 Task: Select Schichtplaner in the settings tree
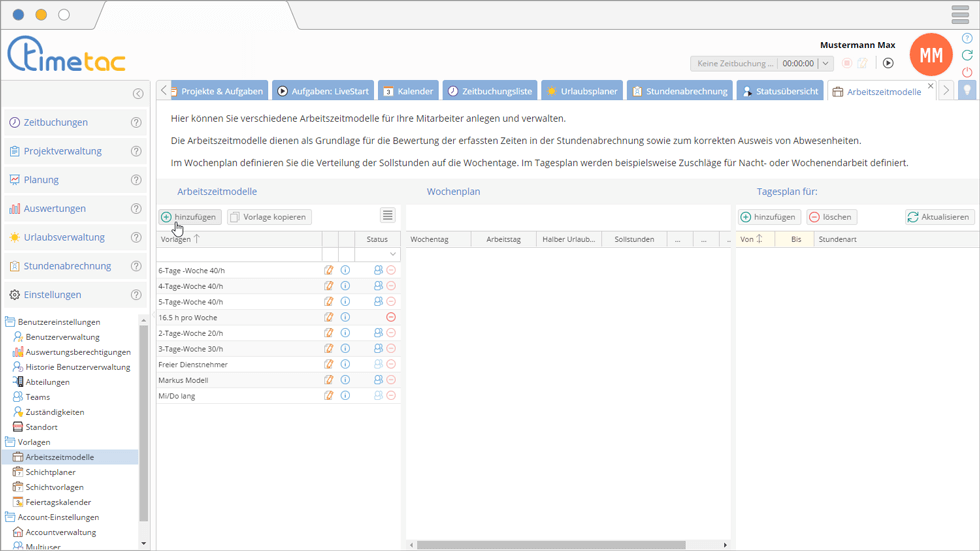tap(50, 472)
